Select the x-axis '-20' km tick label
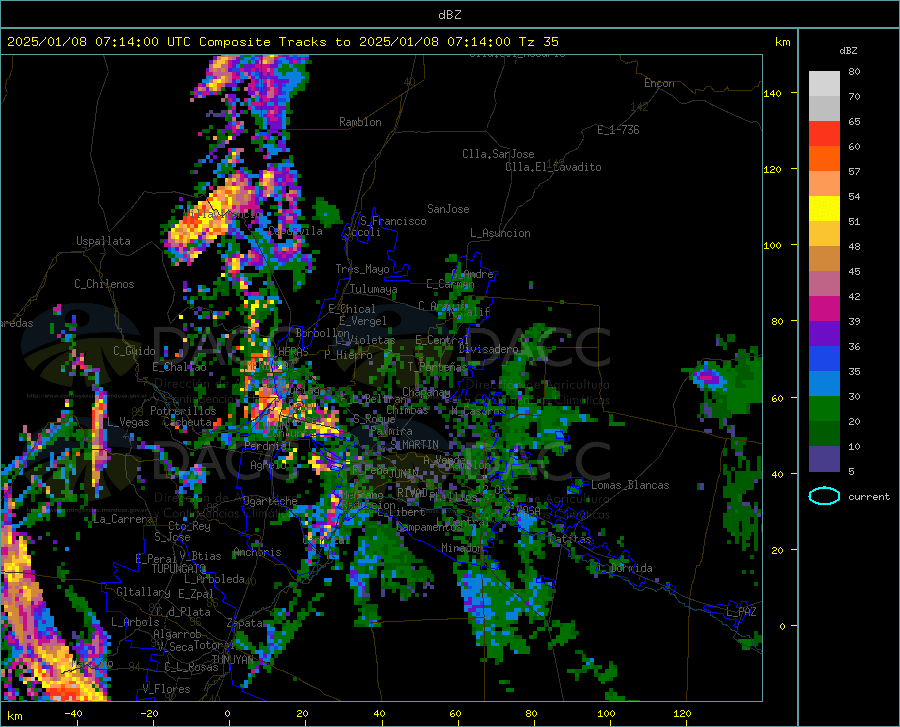 tap(149, 714)
